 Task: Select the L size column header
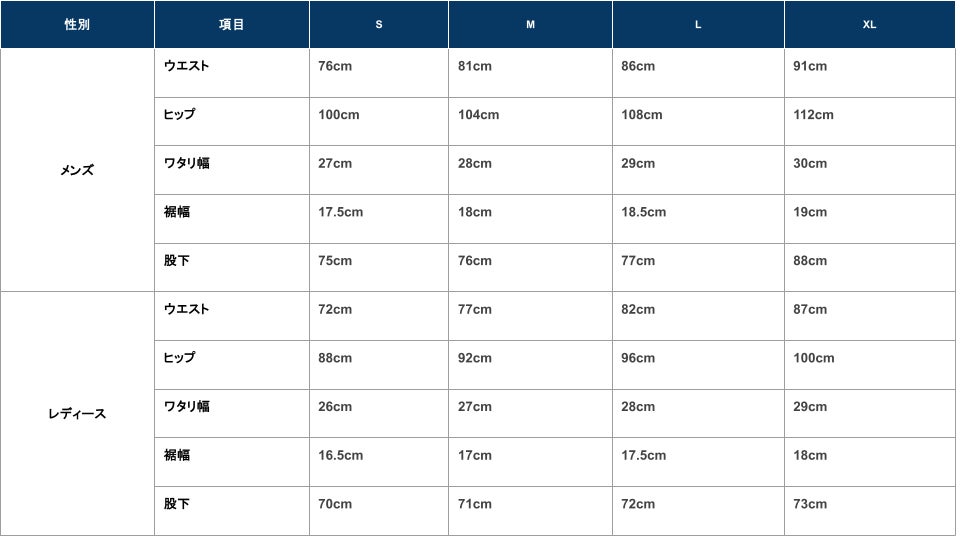coord(698,25)
